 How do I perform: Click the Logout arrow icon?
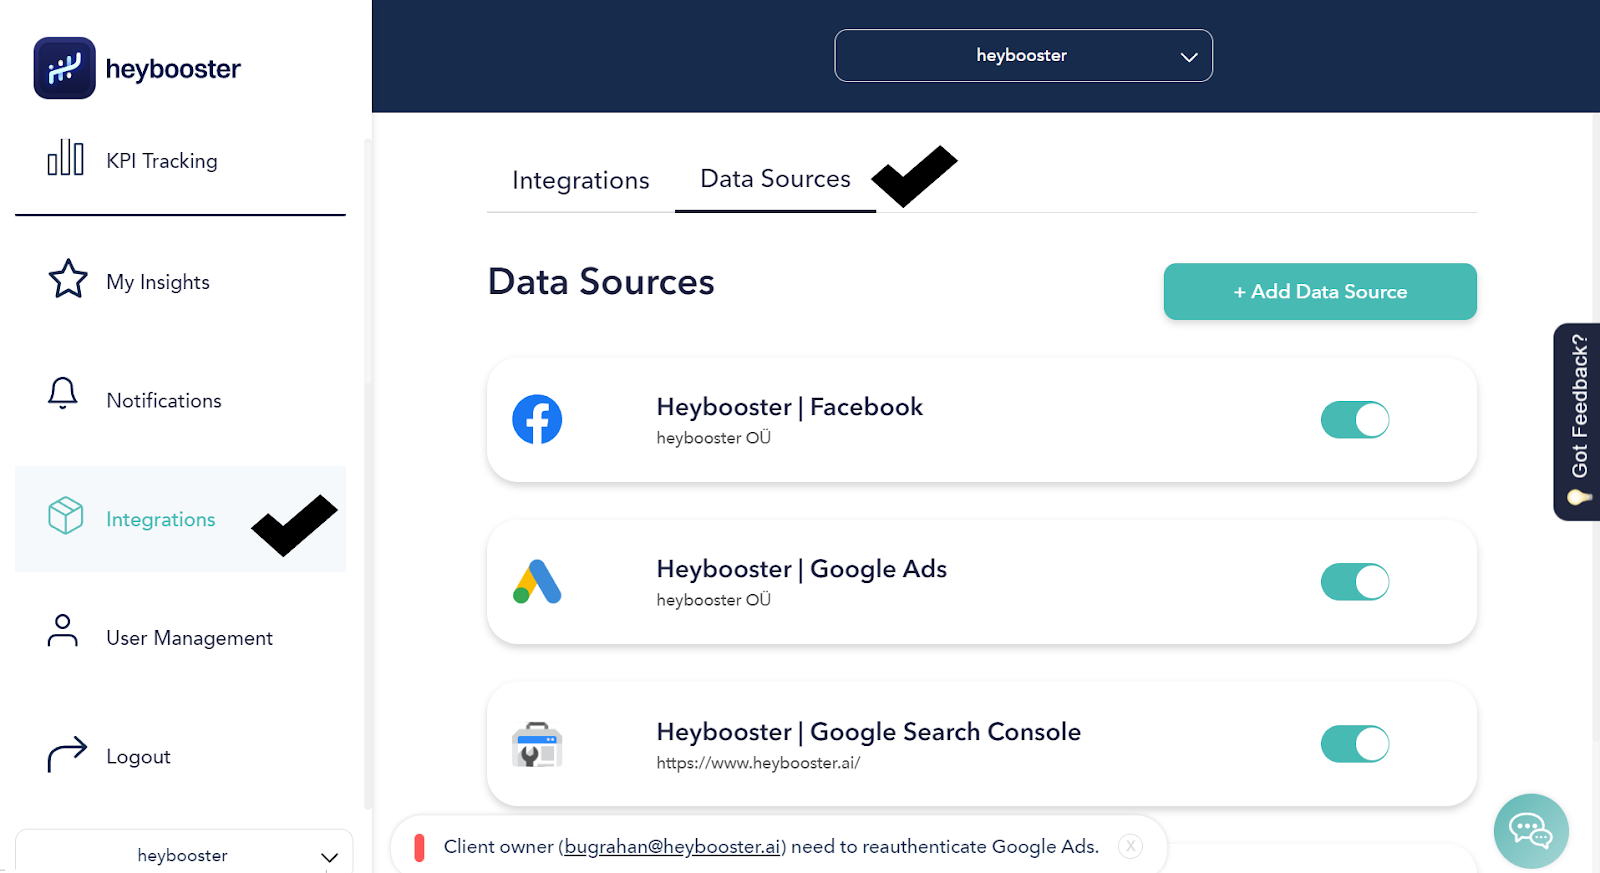67,754
